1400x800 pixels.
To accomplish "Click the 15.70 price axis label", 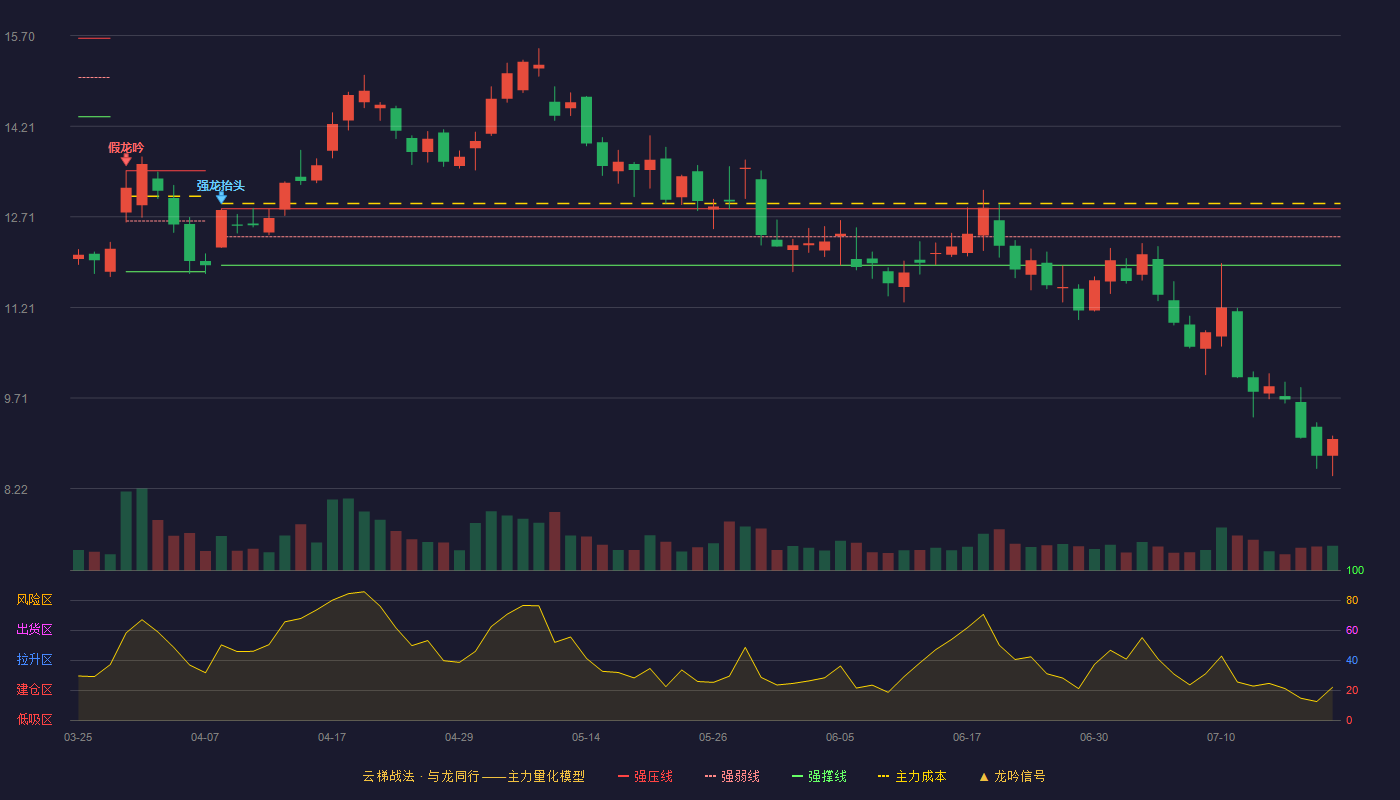I will pos(19,37).
